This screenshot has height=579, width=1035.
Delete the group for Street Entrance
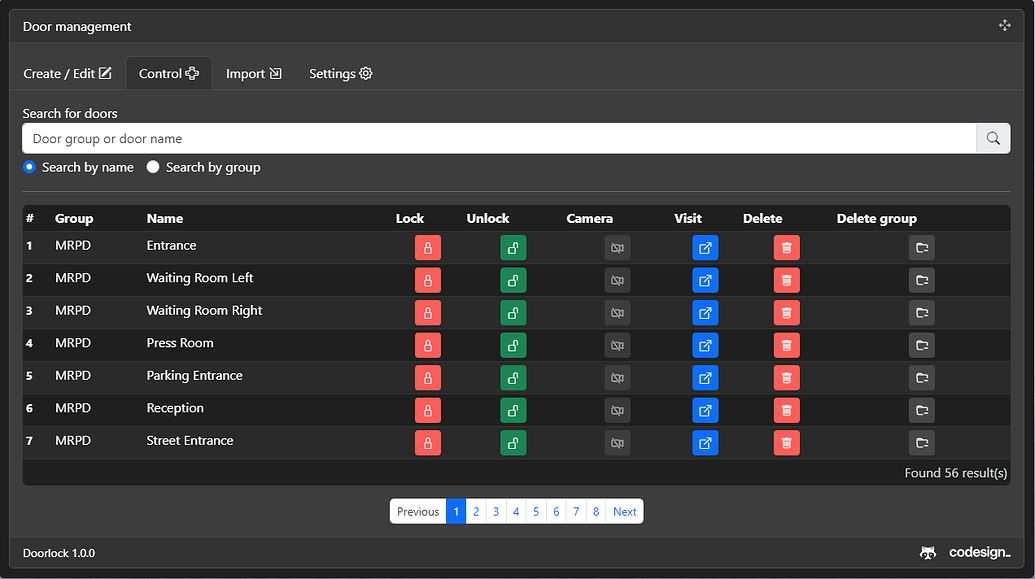pos(921,442)
